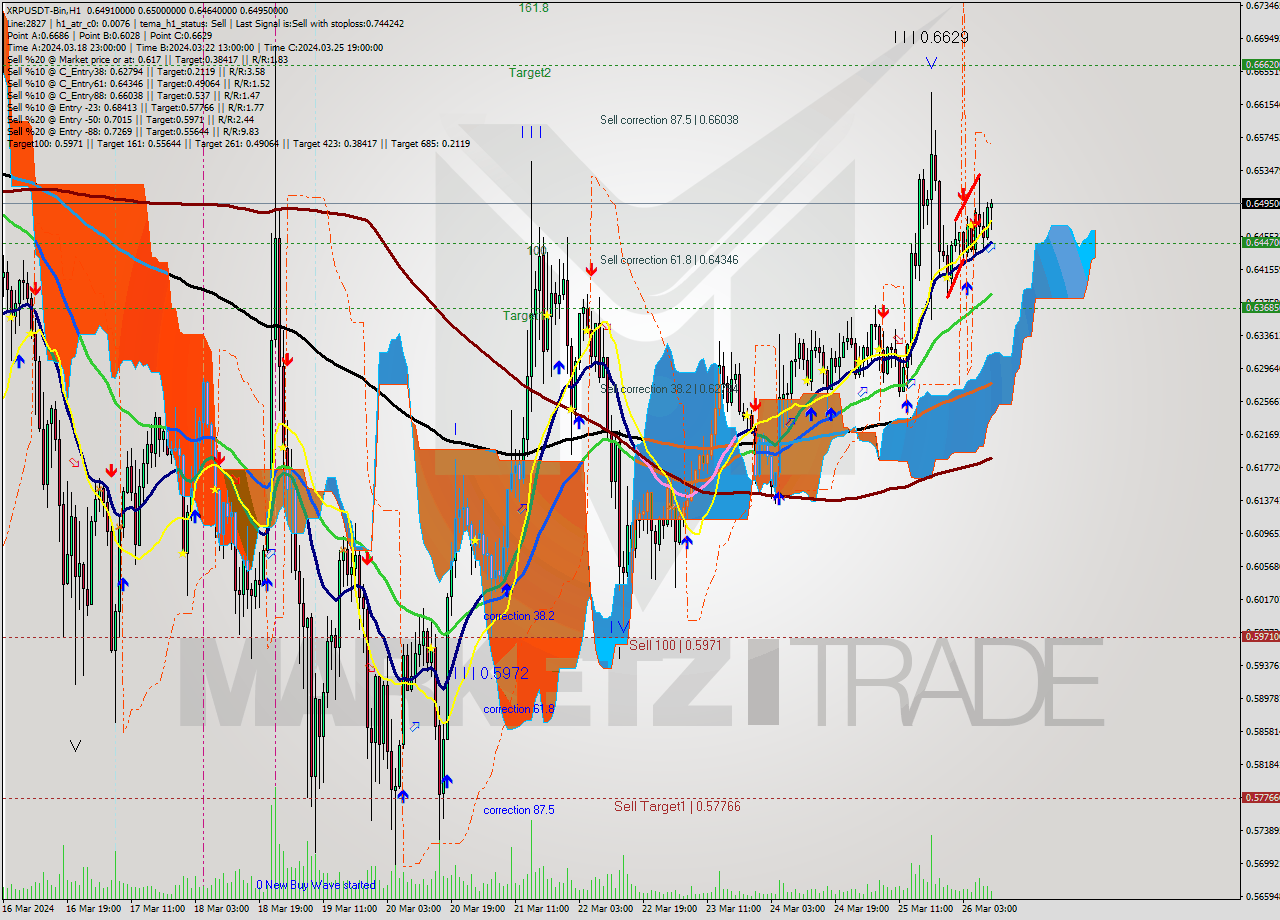
Task: Click the 'Sell %10 @ C_Entry61' line
Action: pyautogui.click(x=139, y=83)
